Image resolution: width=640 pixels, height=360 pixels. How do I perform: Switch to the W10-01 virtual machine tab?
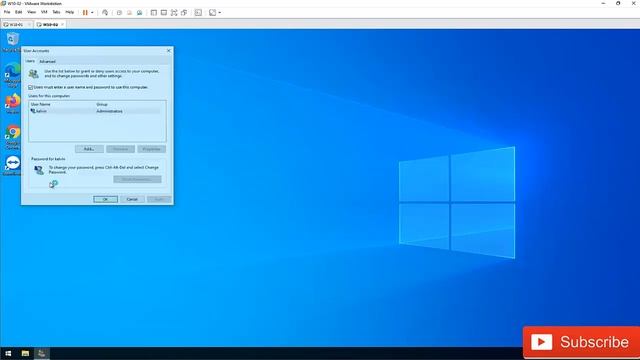coord(16,24)
